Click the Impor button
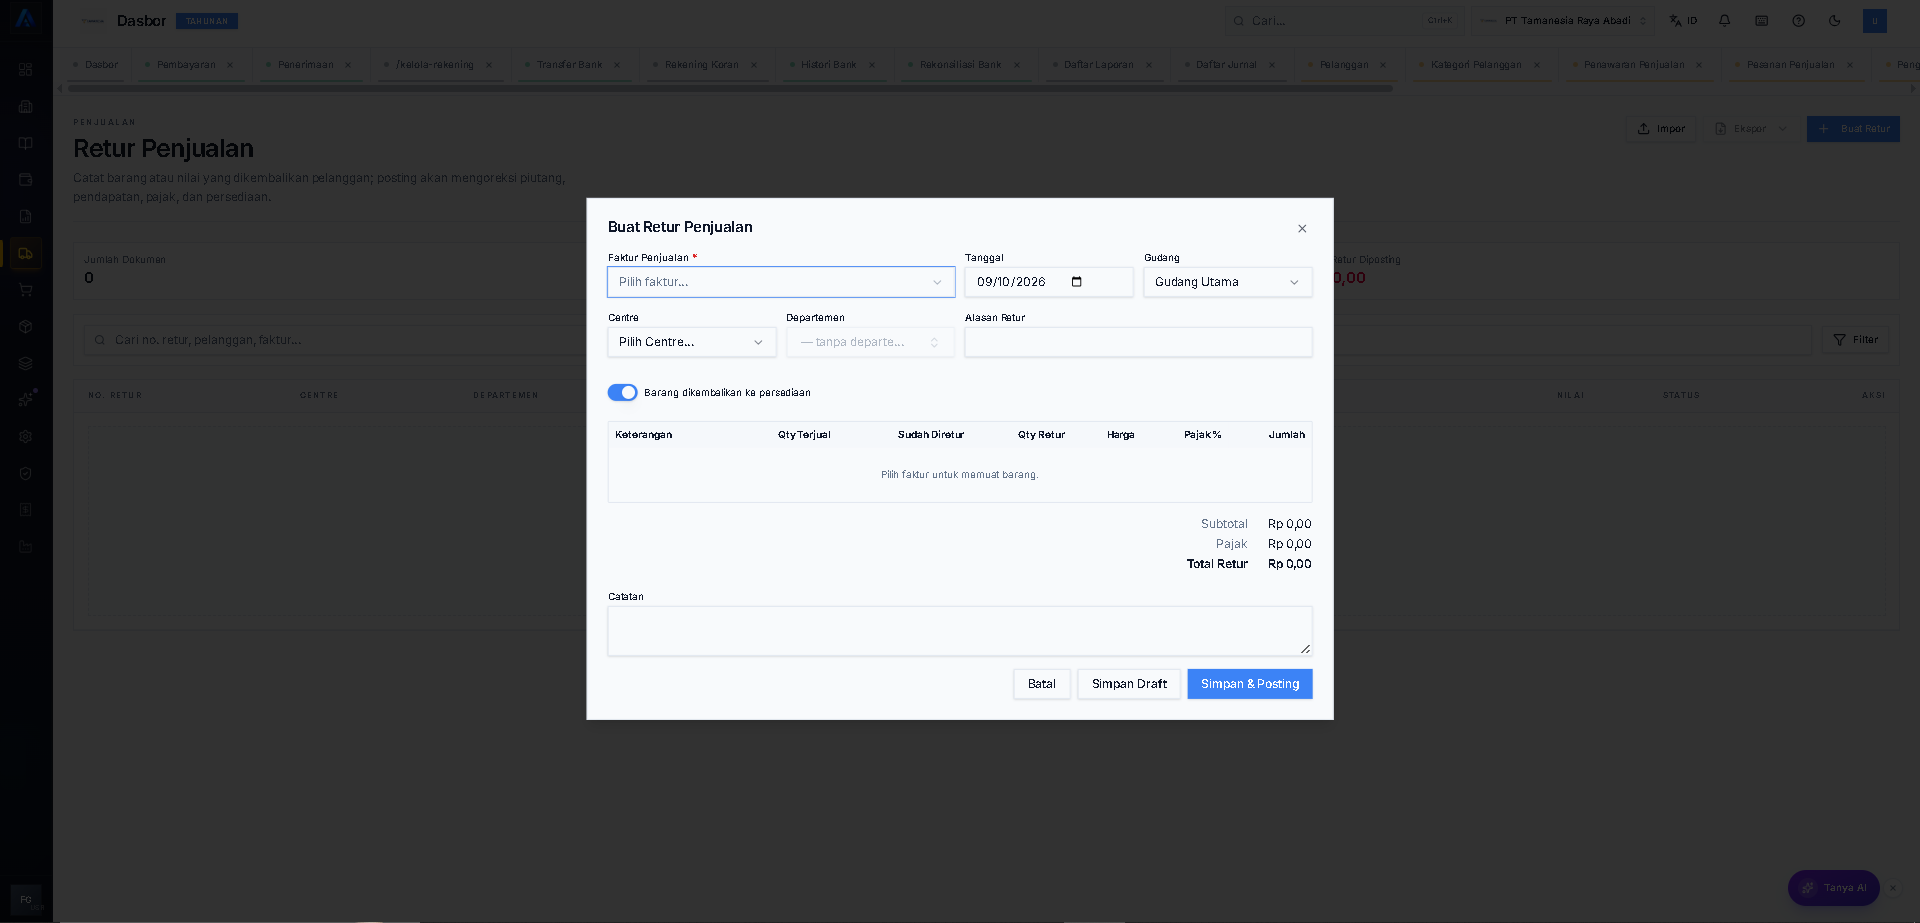The width and height of the screenshot is (1920, 923). coord(1661,129)
